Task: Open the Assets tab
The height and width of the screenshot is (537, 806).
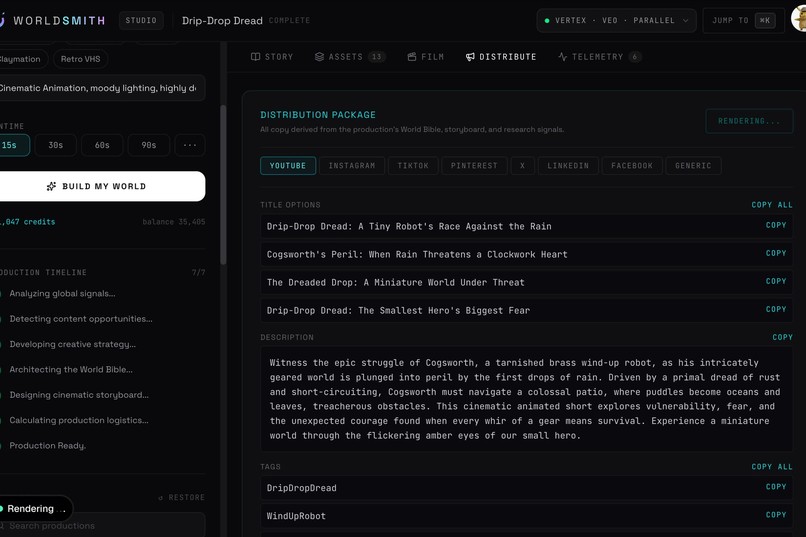Action: [x=350, y=57]
